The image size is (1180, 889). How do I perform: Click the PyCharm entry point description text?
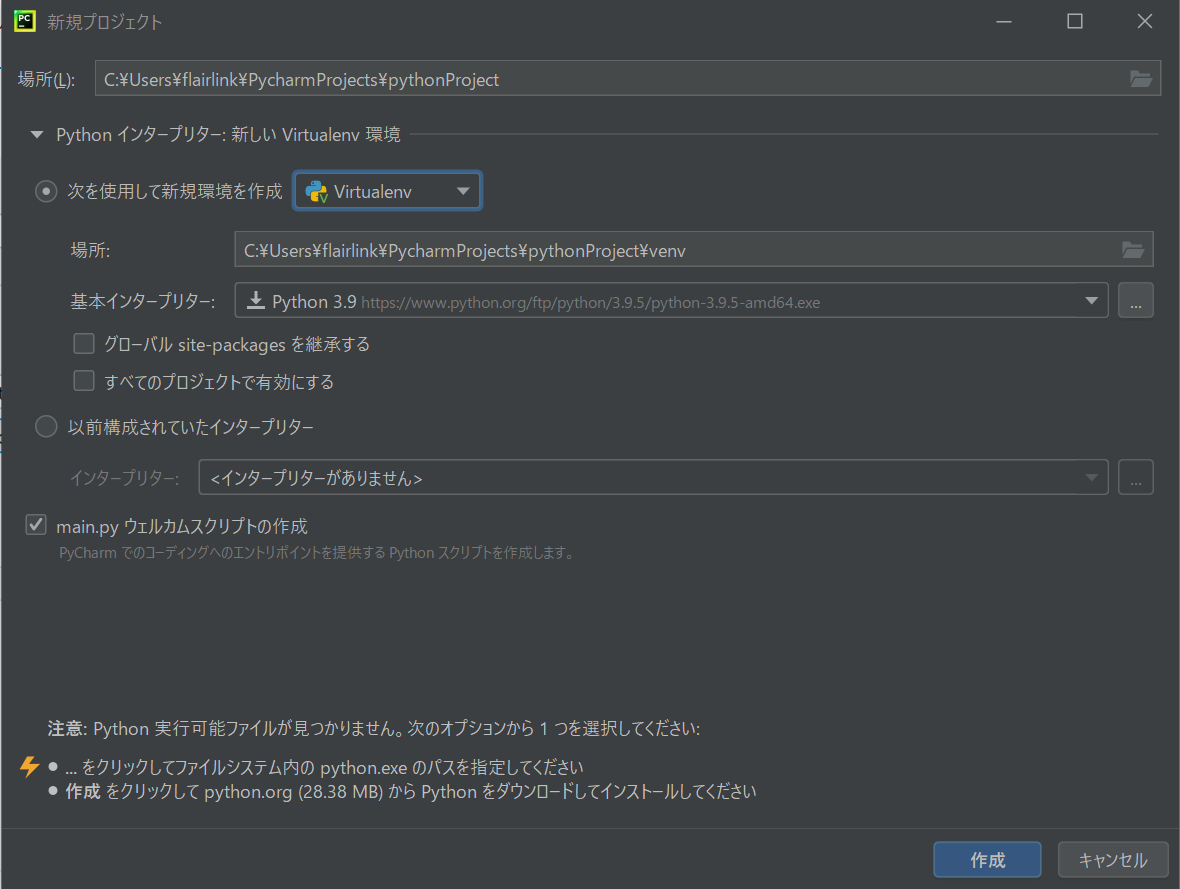click(318, 553)
